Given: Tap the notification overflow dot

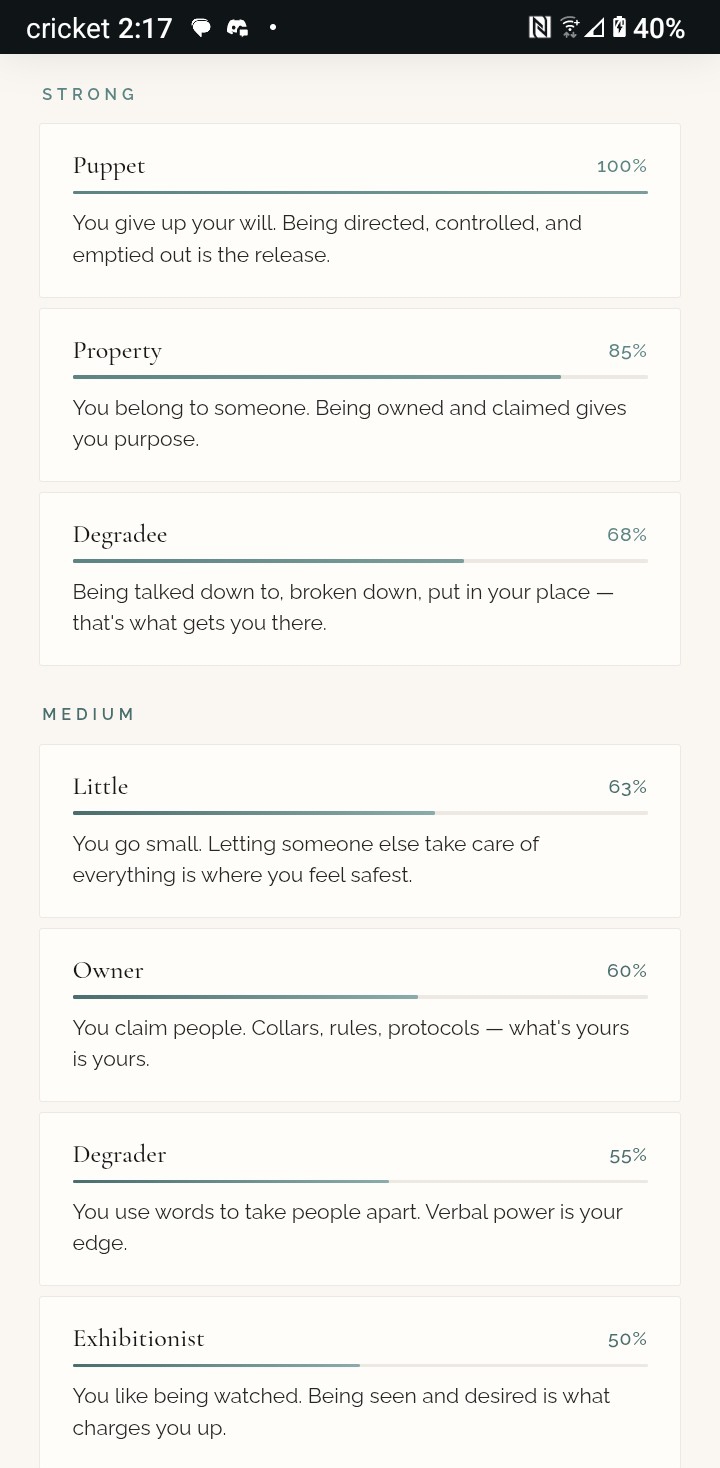Looking at the screenshot, I should (272, 28).
